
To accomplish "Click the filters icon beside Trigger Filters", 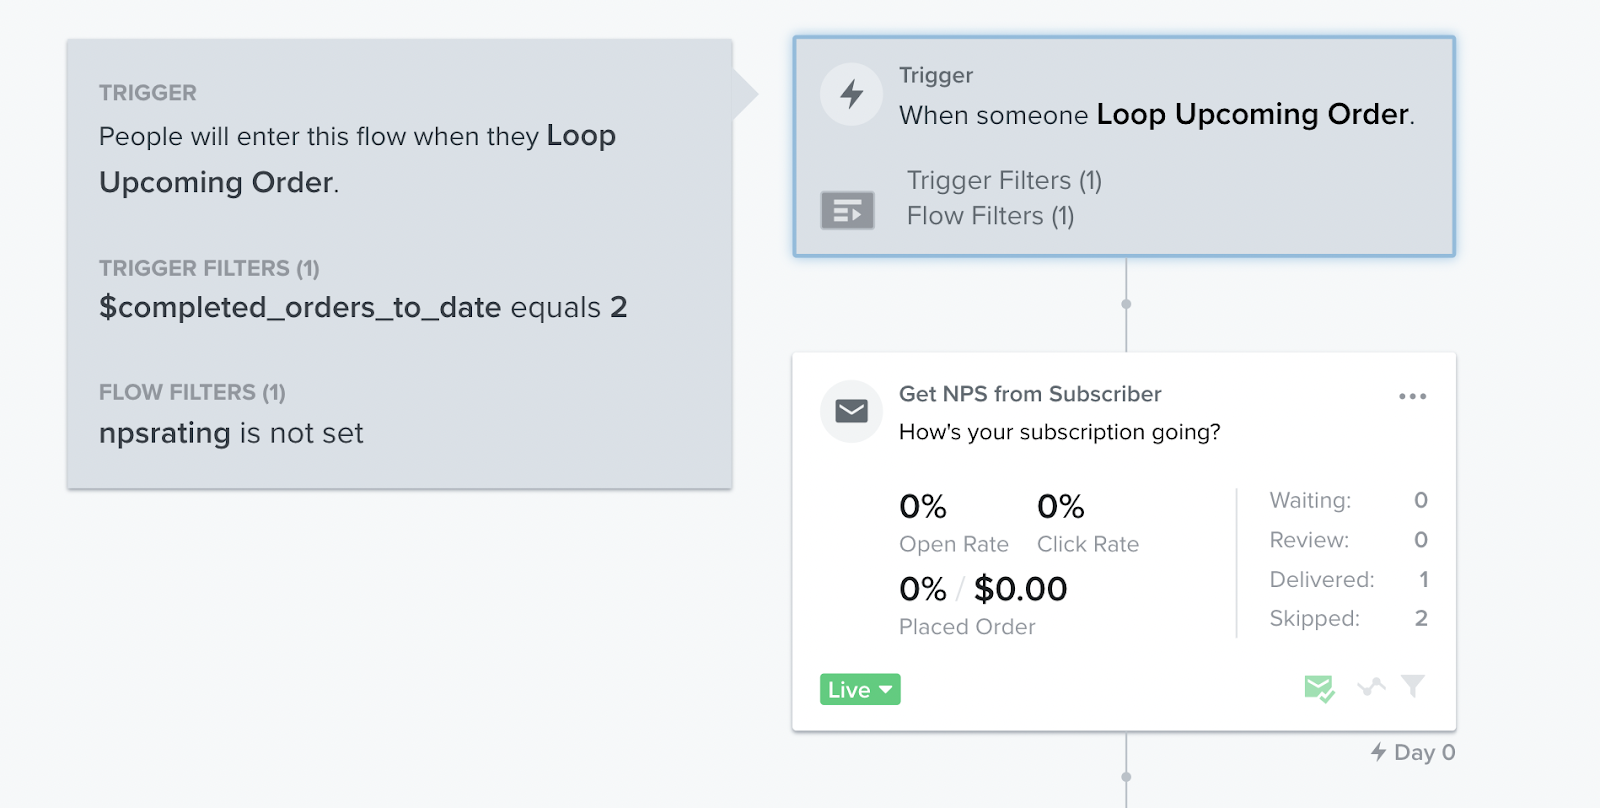I will point(848,211).
